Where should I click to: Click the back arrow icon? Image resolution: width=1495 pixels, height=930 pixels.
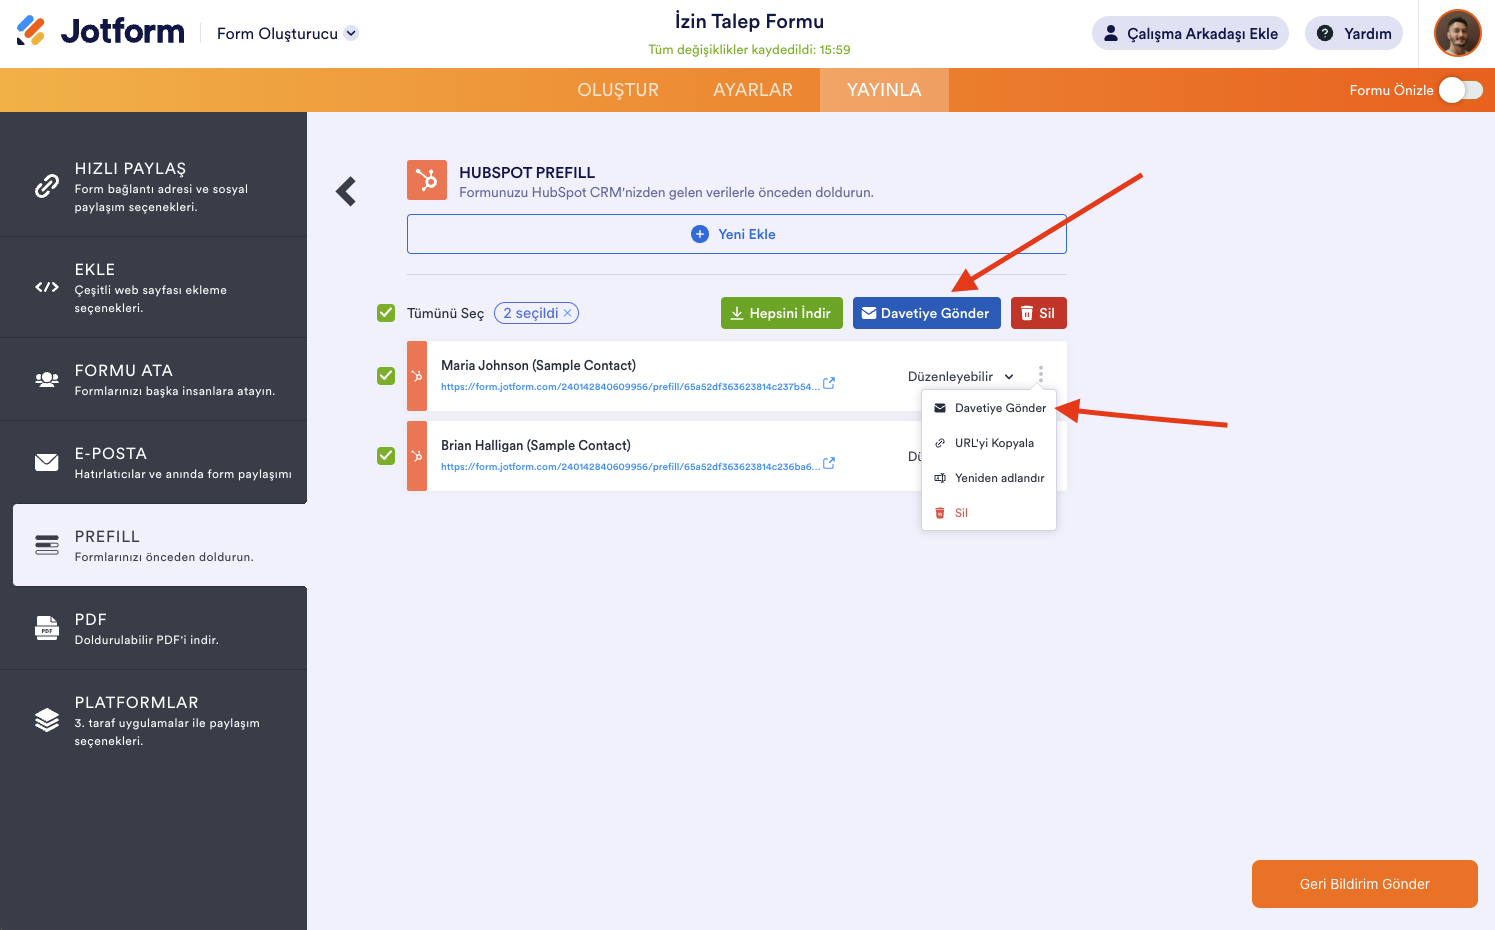pyautogui.click(x=346, y=191)
